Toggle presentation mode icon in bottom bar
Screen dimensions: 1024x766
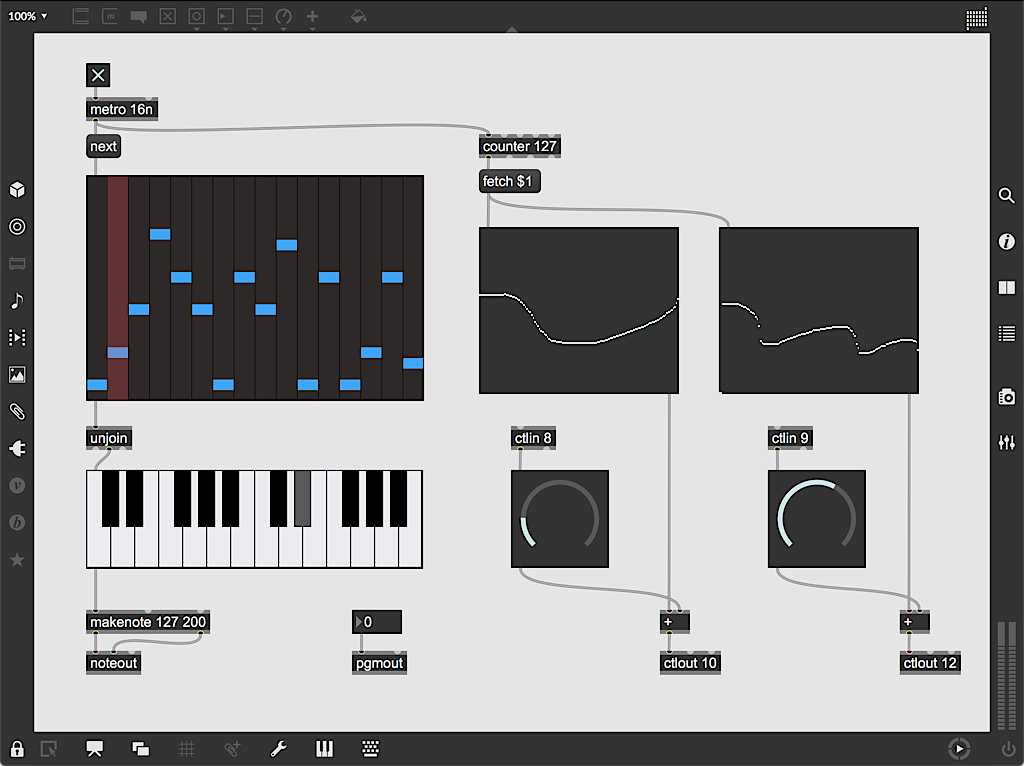coord(95,748)
